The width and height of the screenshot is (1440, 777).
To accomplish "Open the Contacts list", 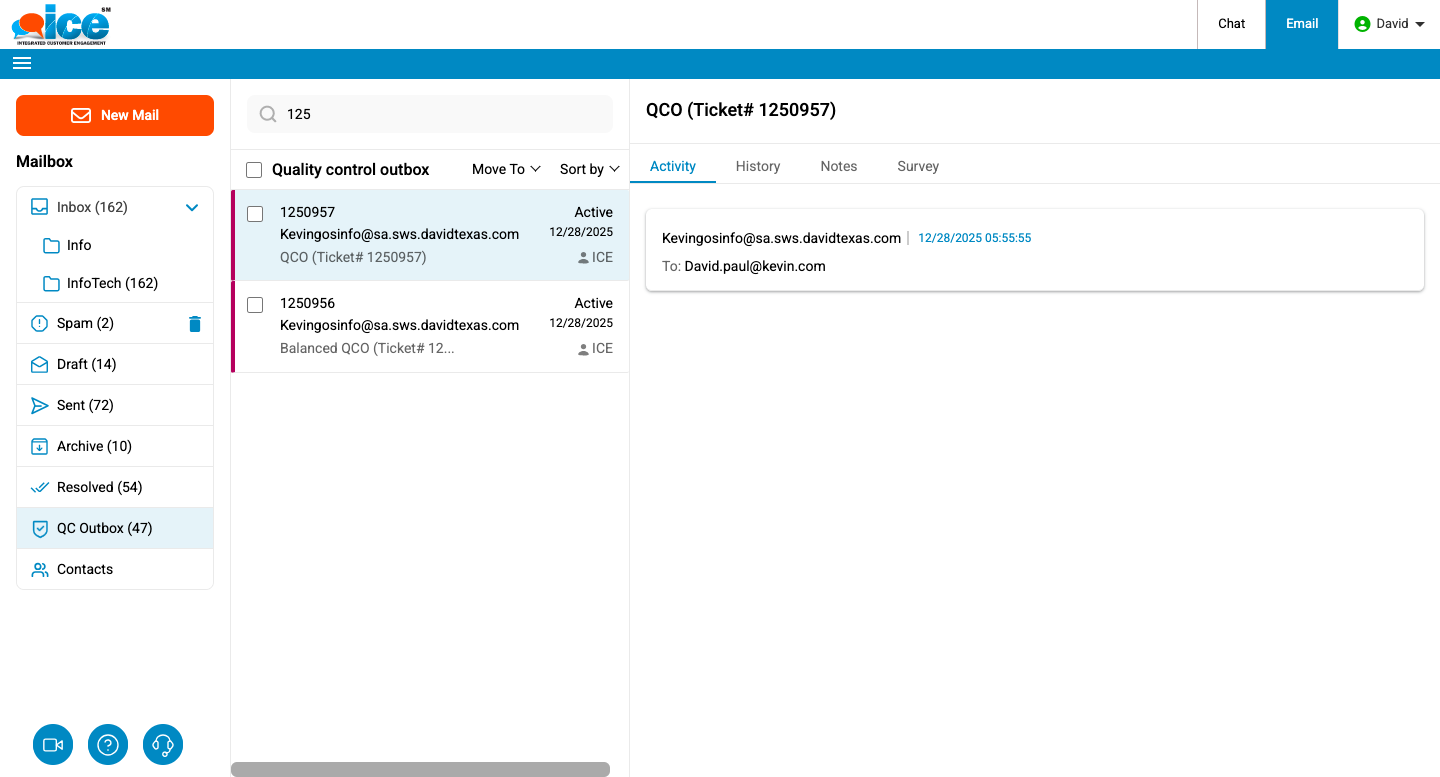I will 85,569.
